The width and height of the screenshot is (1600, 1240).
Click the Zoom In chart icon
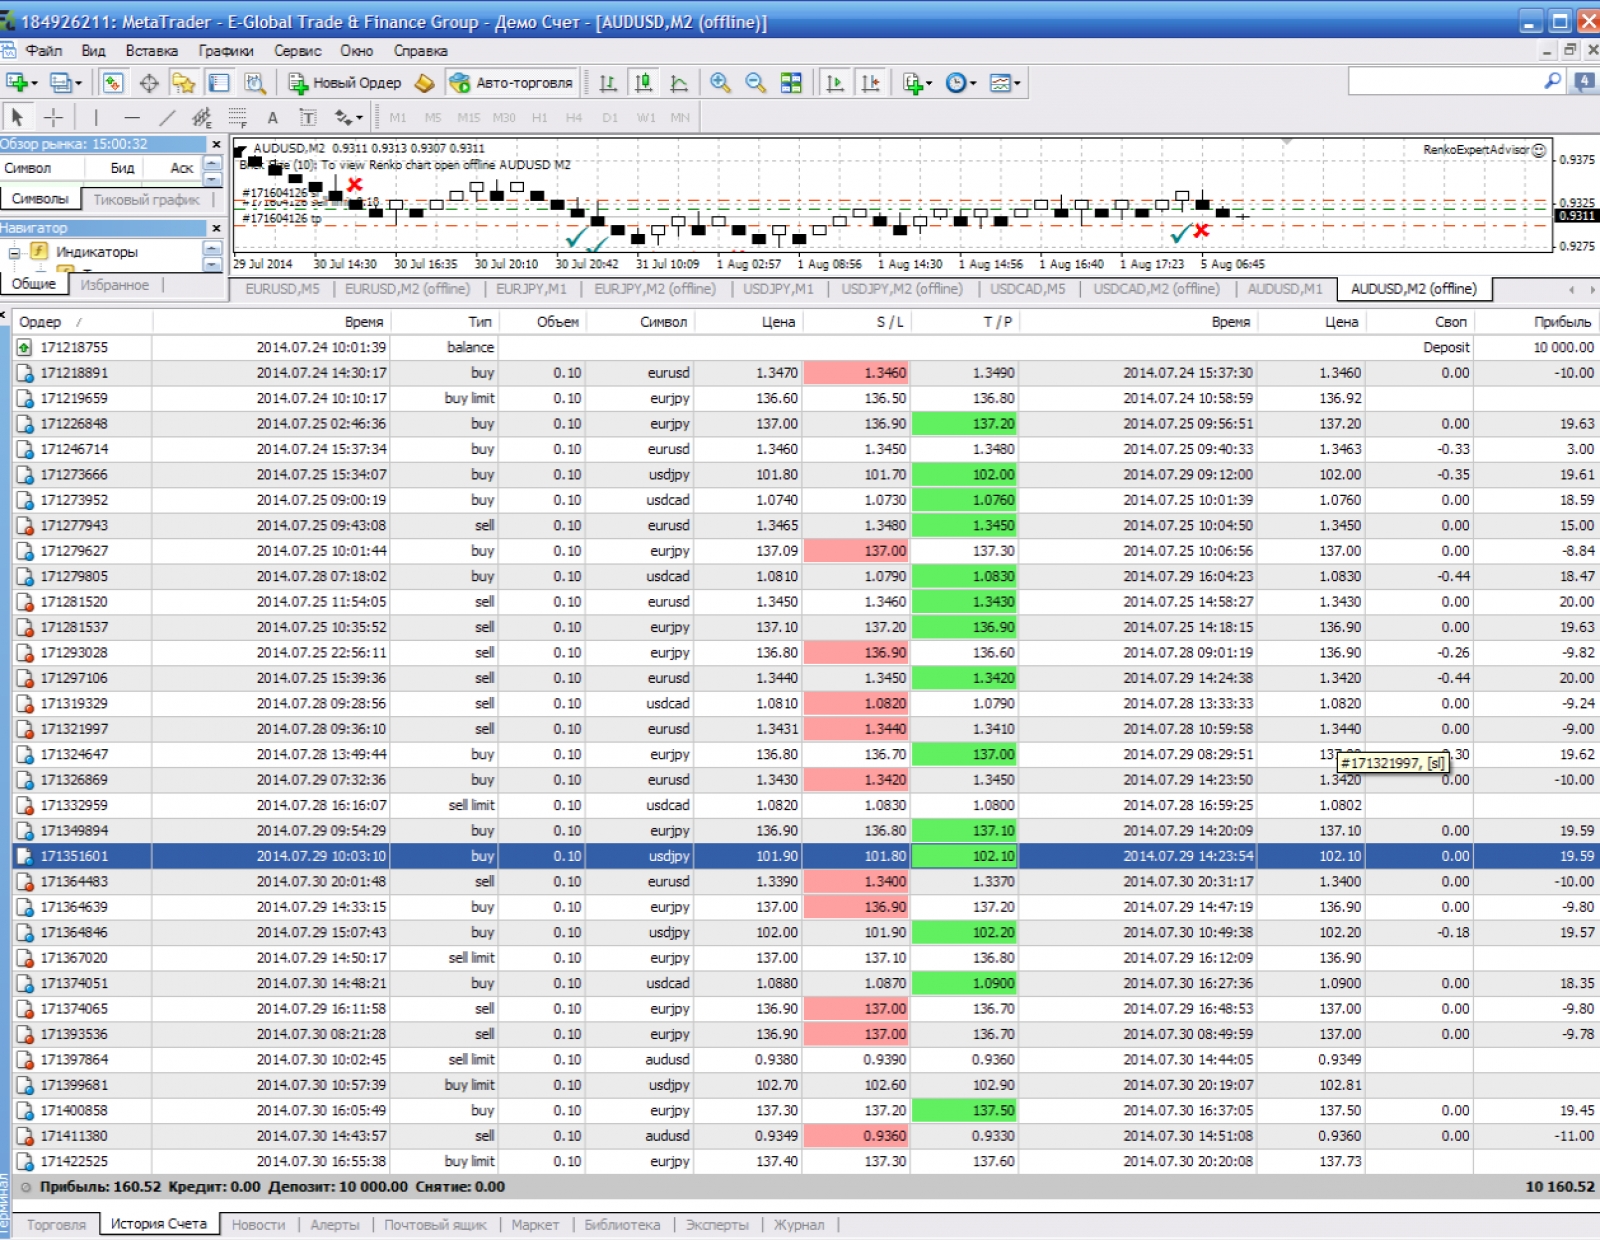720,83
